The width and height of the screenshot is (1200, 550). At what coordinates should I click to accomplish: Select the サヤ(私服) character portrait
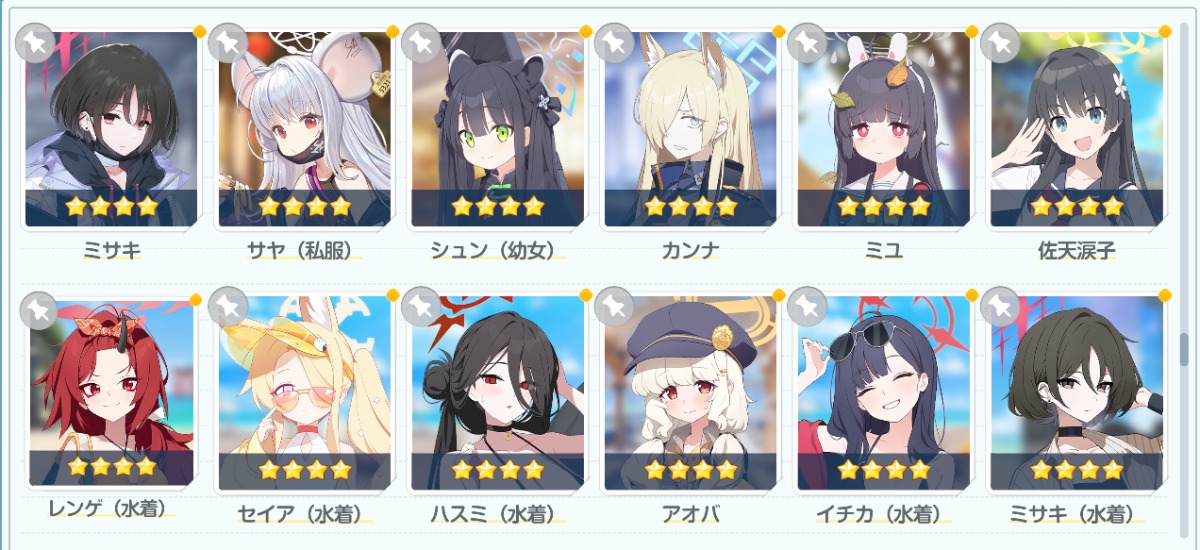tap(305, 129)
